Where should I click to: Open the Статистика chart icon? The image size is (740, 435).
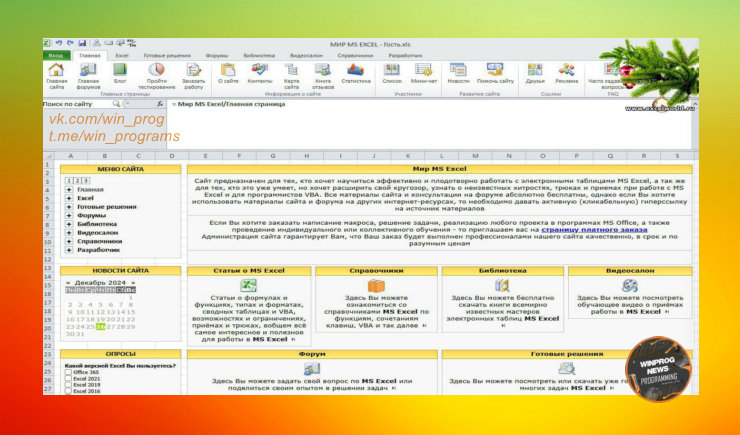355,70
